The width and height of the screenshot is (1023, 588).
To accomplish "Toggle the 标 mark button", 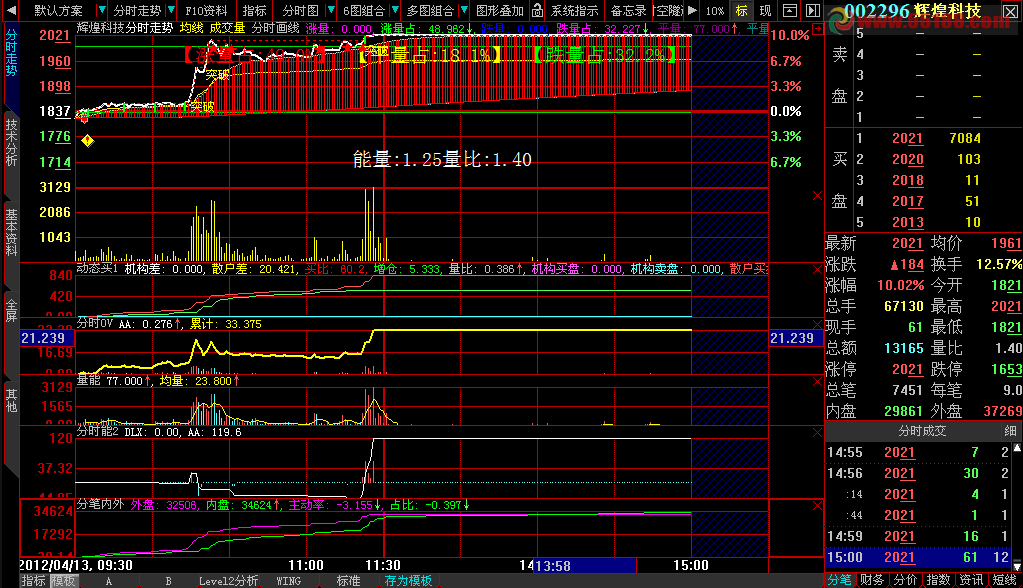I will coord(741,10).
